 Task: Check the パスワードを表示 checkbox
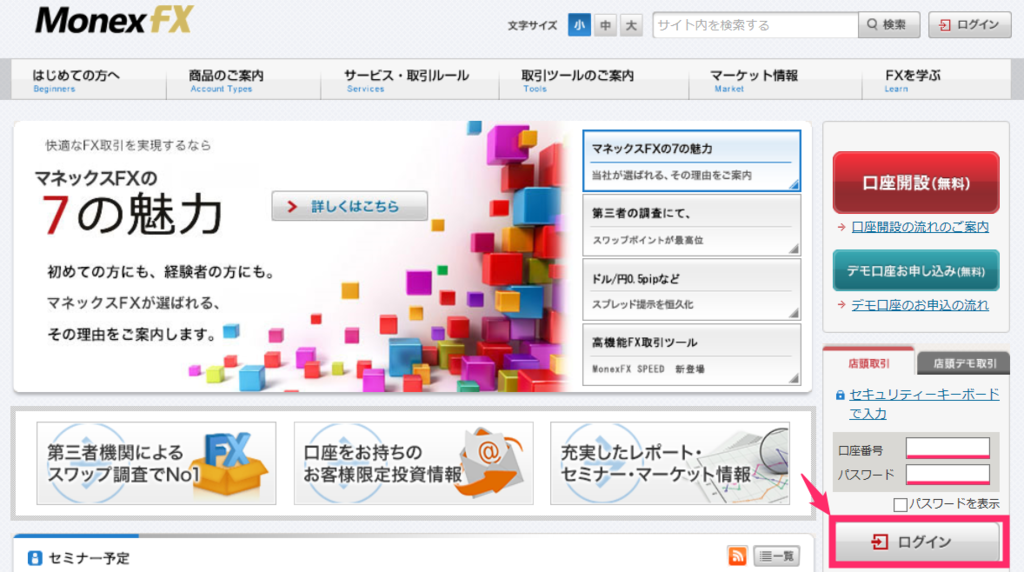[900, 504]
